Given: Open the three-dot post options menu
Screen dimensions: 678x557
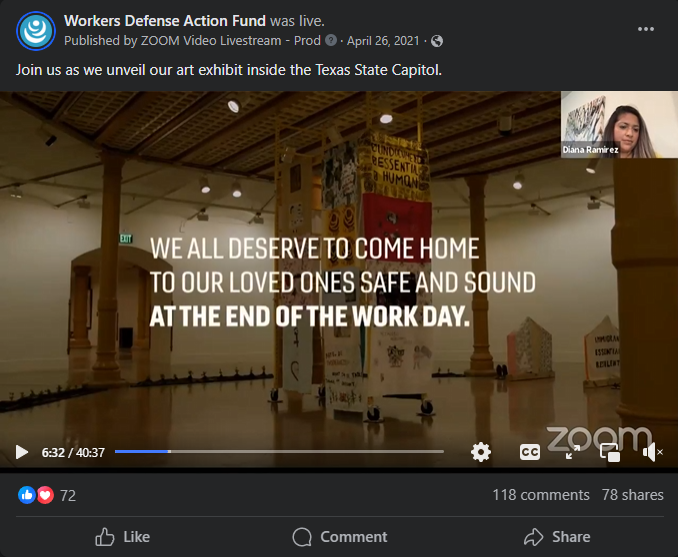Looking at the screenshot, I should point(646,29).
